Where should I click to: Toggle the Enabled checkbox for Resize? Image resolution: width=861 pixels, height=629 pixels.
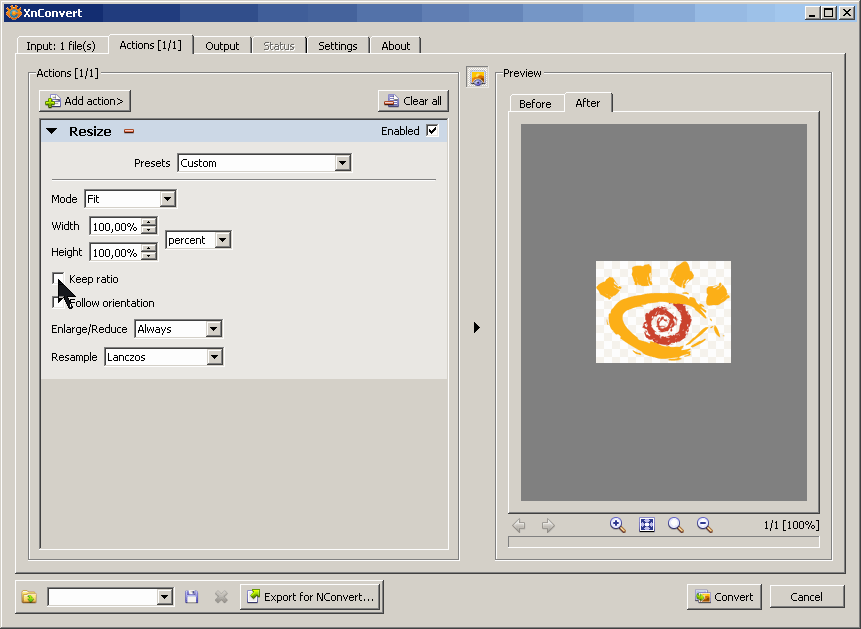point(432,131)
